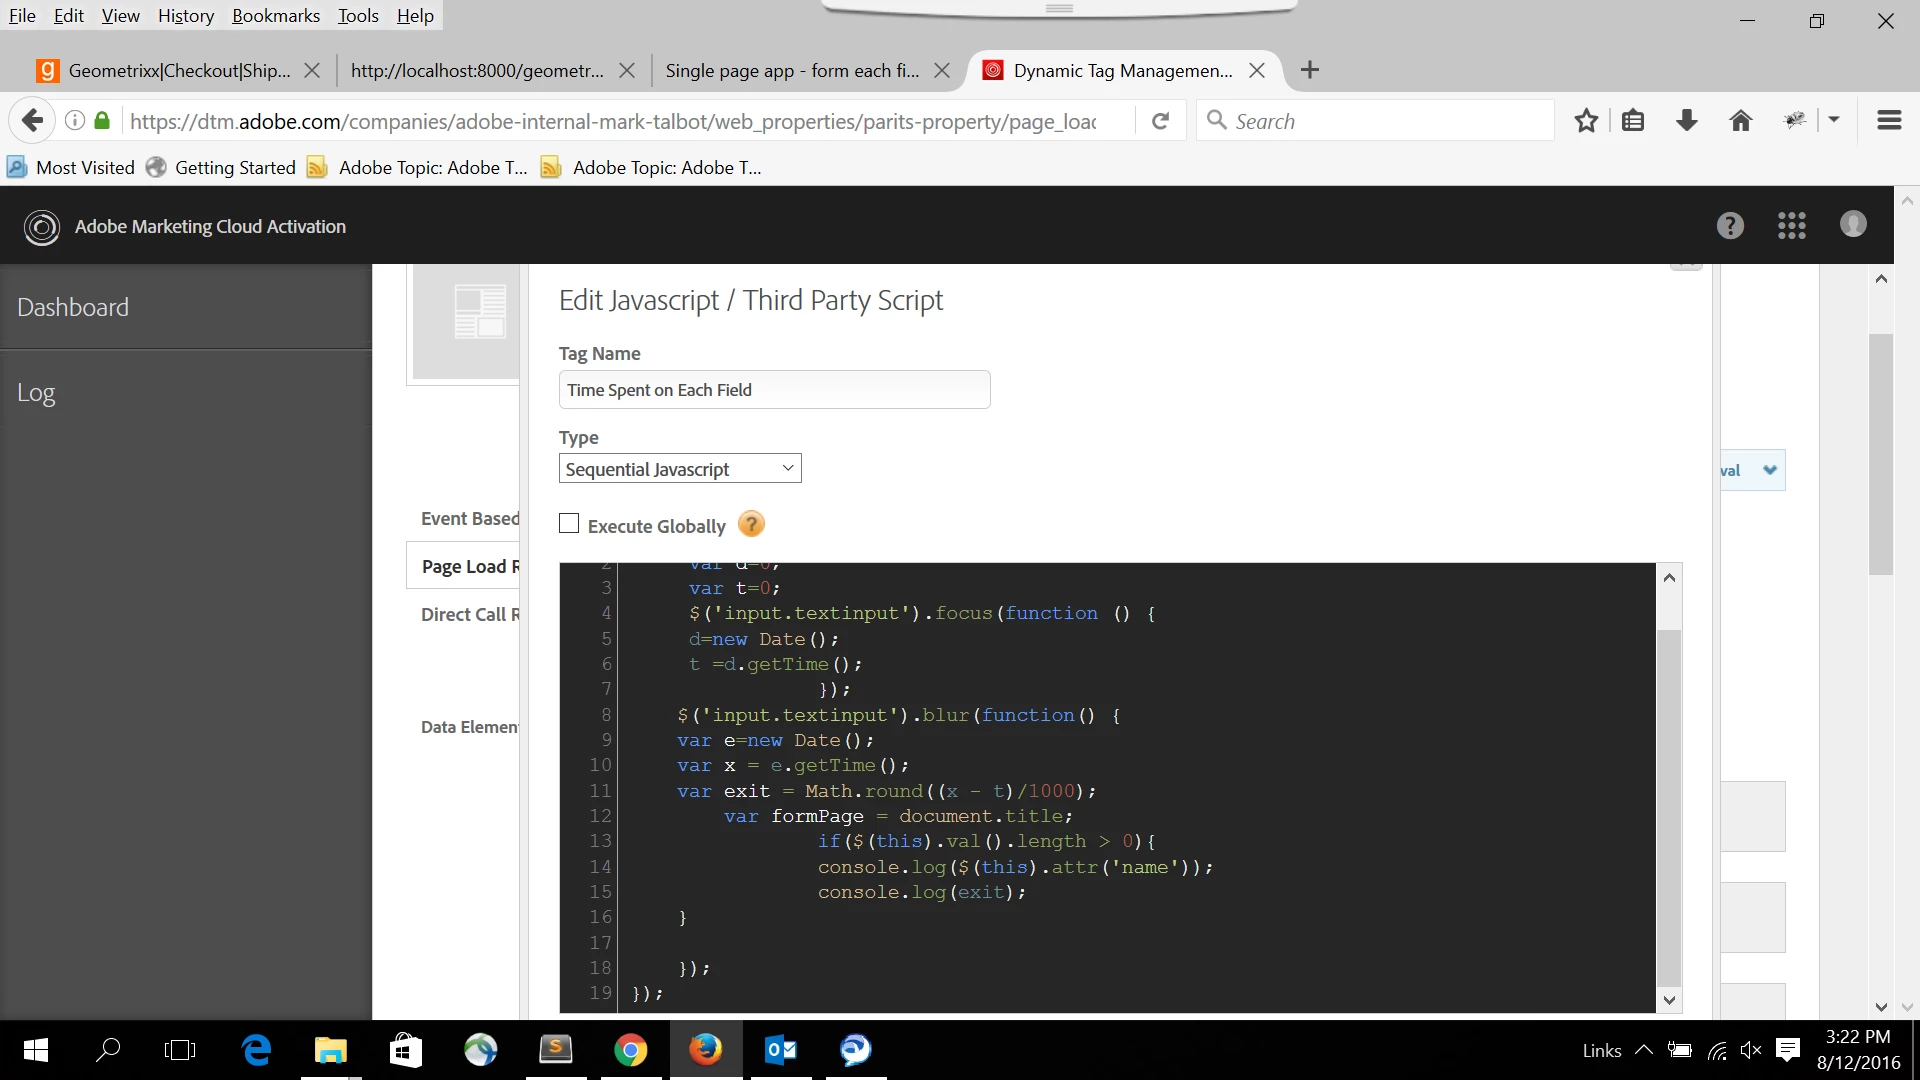Open Firefox downloads arrow icon
Screen dimensions: 1920x1080
tap(1687, 121)
